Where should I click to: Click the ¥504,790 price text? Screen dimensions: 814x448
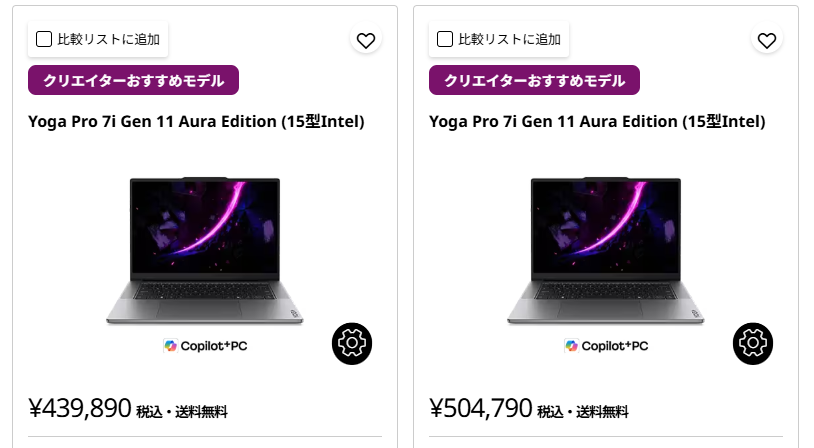(x=481, y=408)
